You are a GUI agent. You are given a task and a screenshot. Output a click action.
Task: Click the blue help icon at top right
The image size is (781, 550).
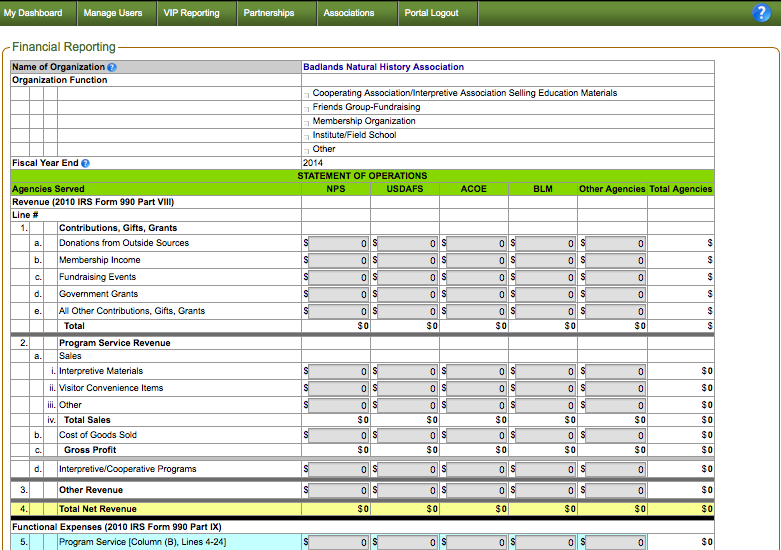tap(761, 13)
